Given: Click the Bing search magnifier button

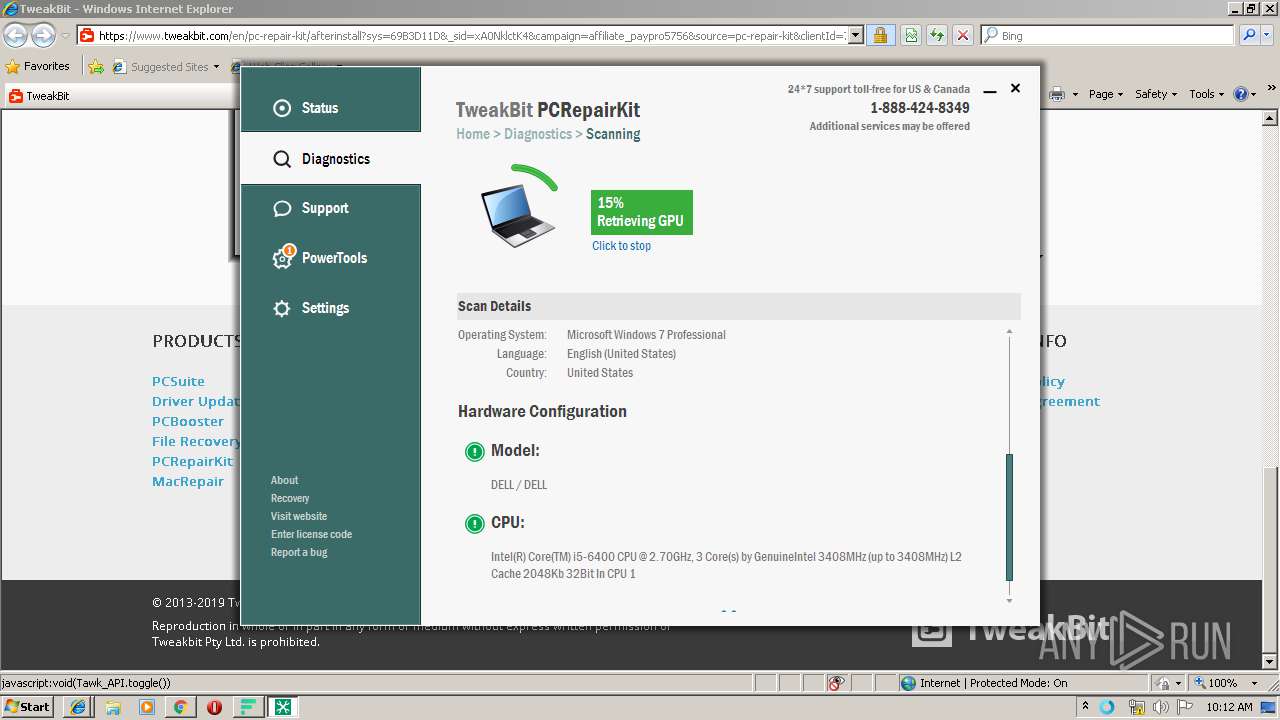Looking at the screenshot, I should click(1249, 35).
